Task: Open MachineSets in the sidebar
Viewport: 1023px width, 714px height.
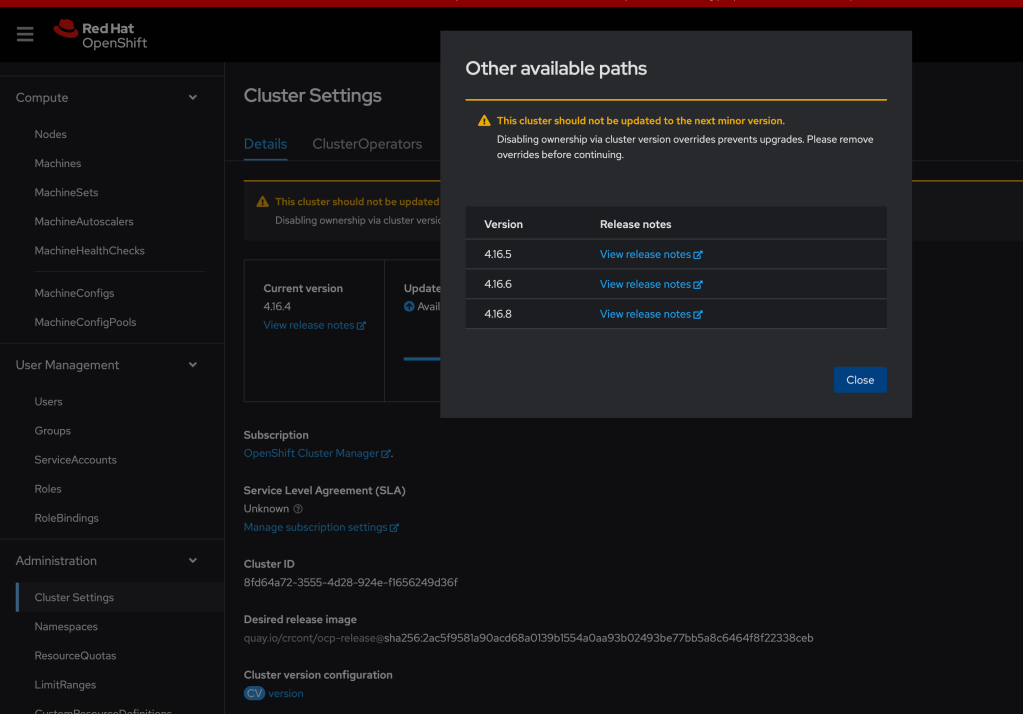Action: point(66,193)
